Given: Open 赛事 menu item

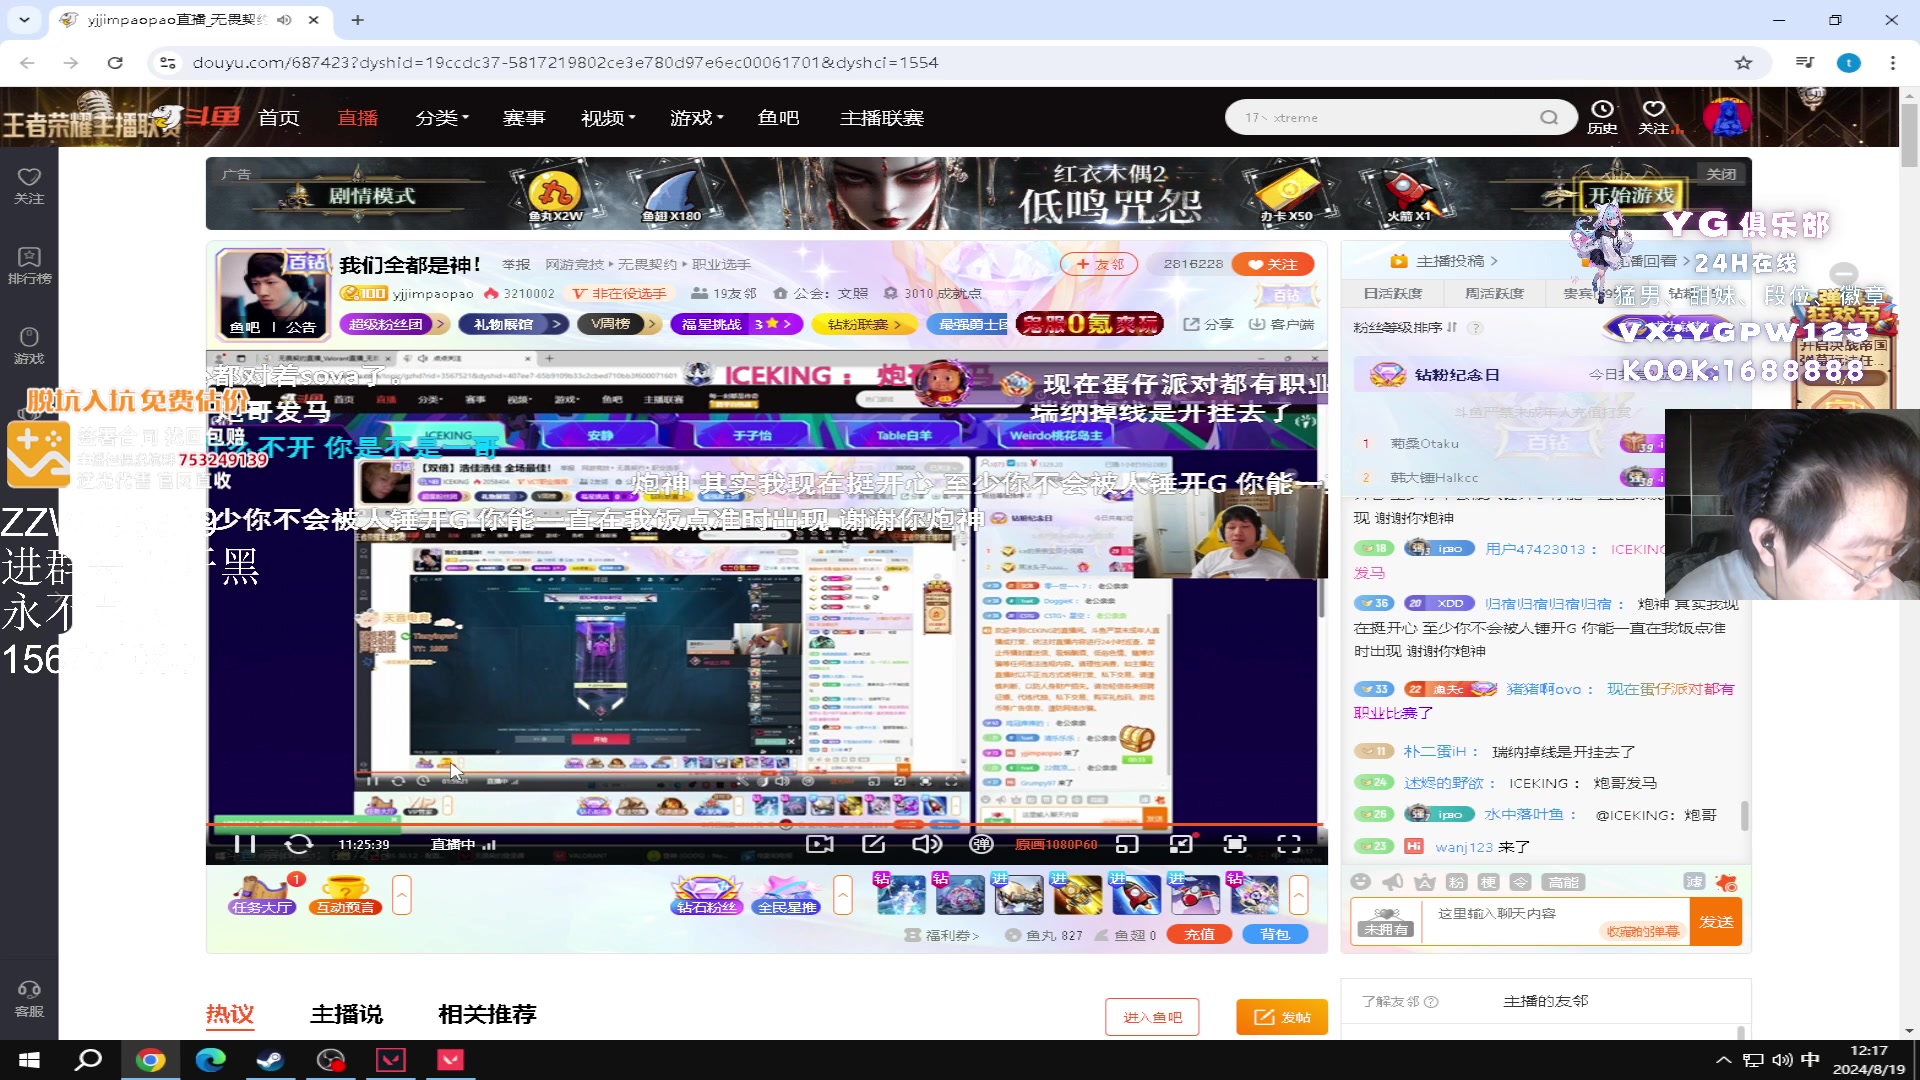Looking at the screenshot, I should pyautogui.click(x=524, y=118).
